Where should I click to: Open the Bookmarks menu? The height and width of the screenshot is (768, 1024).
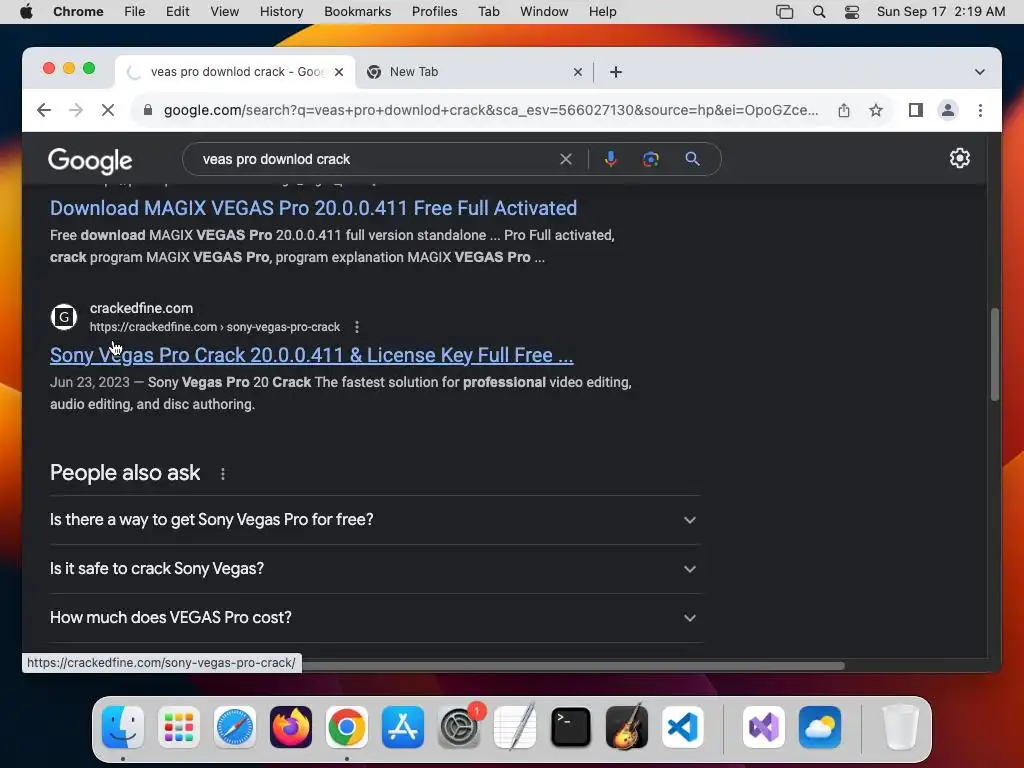358,12
